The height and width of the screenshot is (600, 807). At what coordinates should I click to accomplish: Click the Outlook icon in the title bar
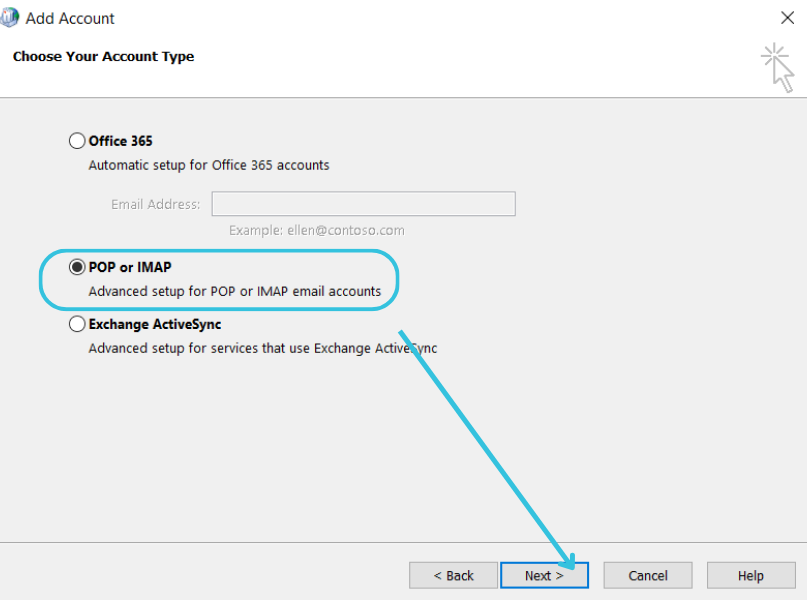pyautogui.click(x=10, y=18)
